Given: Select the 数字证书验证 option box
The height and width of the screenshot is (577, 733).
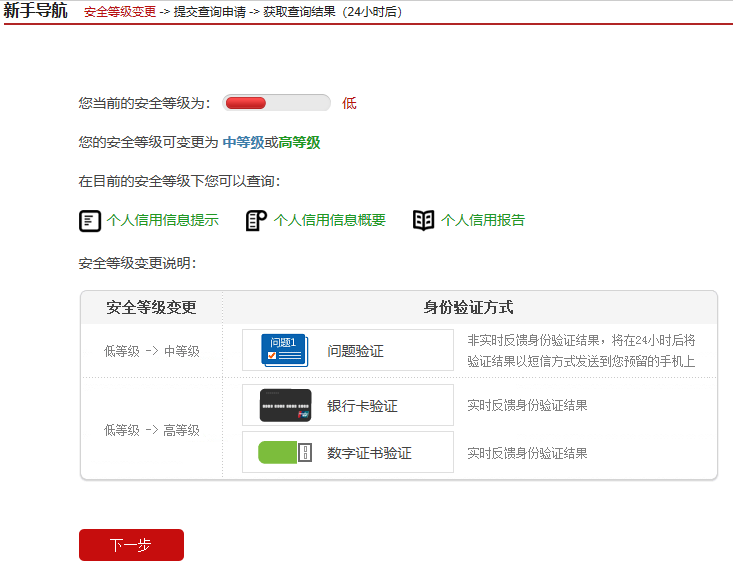Looking at the screenshot, I should point(348,452).
